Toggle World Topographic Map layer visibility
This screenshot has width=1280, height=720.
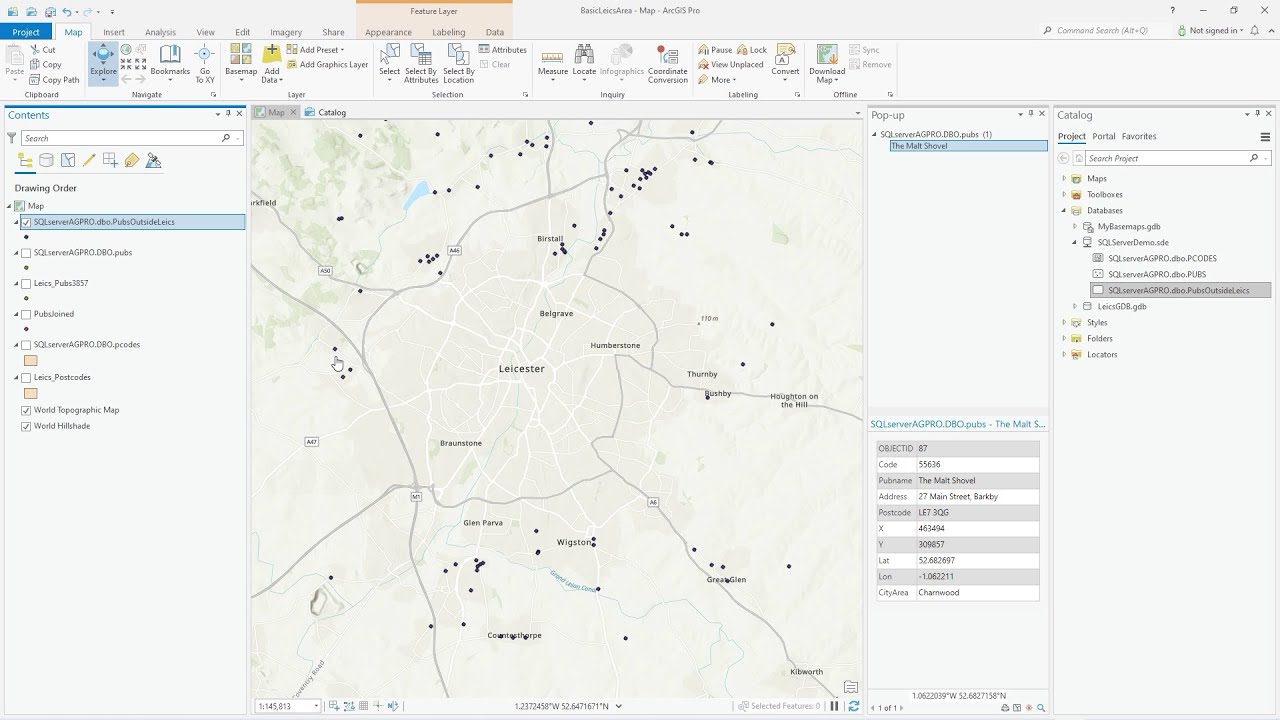26,410
